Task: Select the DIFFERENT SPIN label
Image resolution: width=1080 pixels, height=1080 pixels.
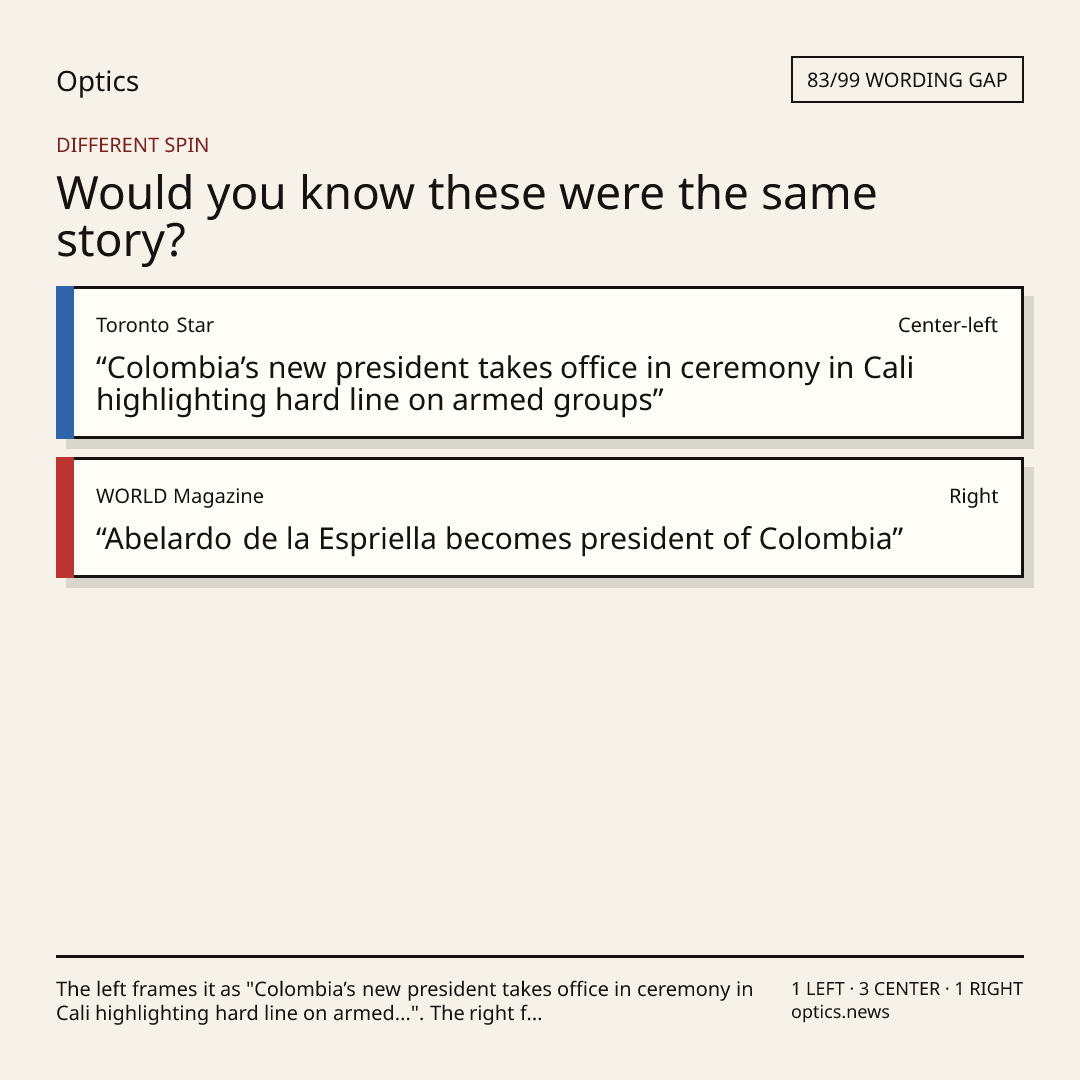Action: 132,145
